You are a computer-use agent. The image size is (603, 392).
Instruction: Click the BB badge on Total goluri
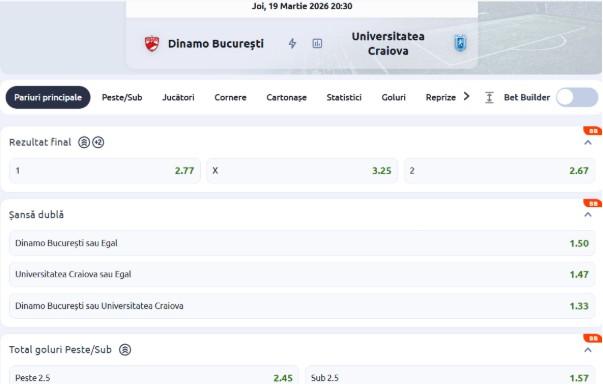click(x=593, y=338)
